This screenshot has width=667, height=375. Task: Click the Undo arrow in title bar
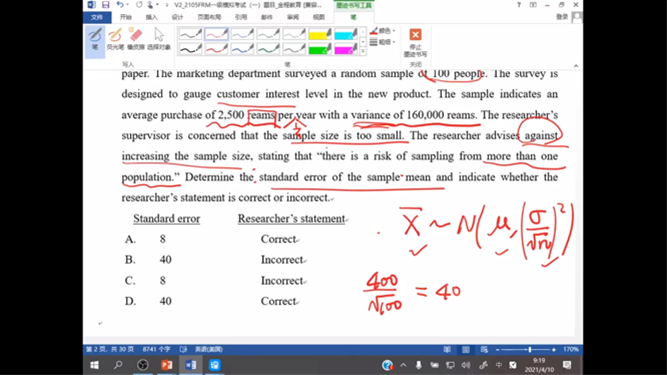120,5
